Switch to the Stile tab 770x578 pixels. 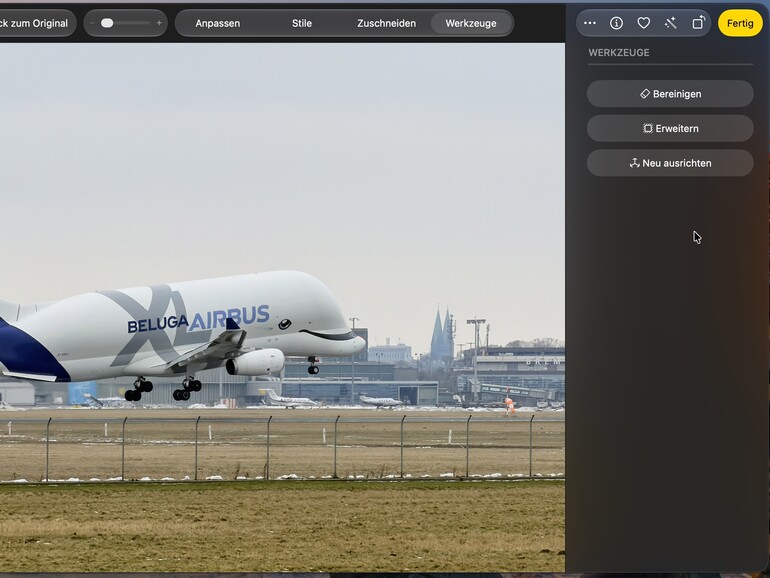click(x=302, y=23)
